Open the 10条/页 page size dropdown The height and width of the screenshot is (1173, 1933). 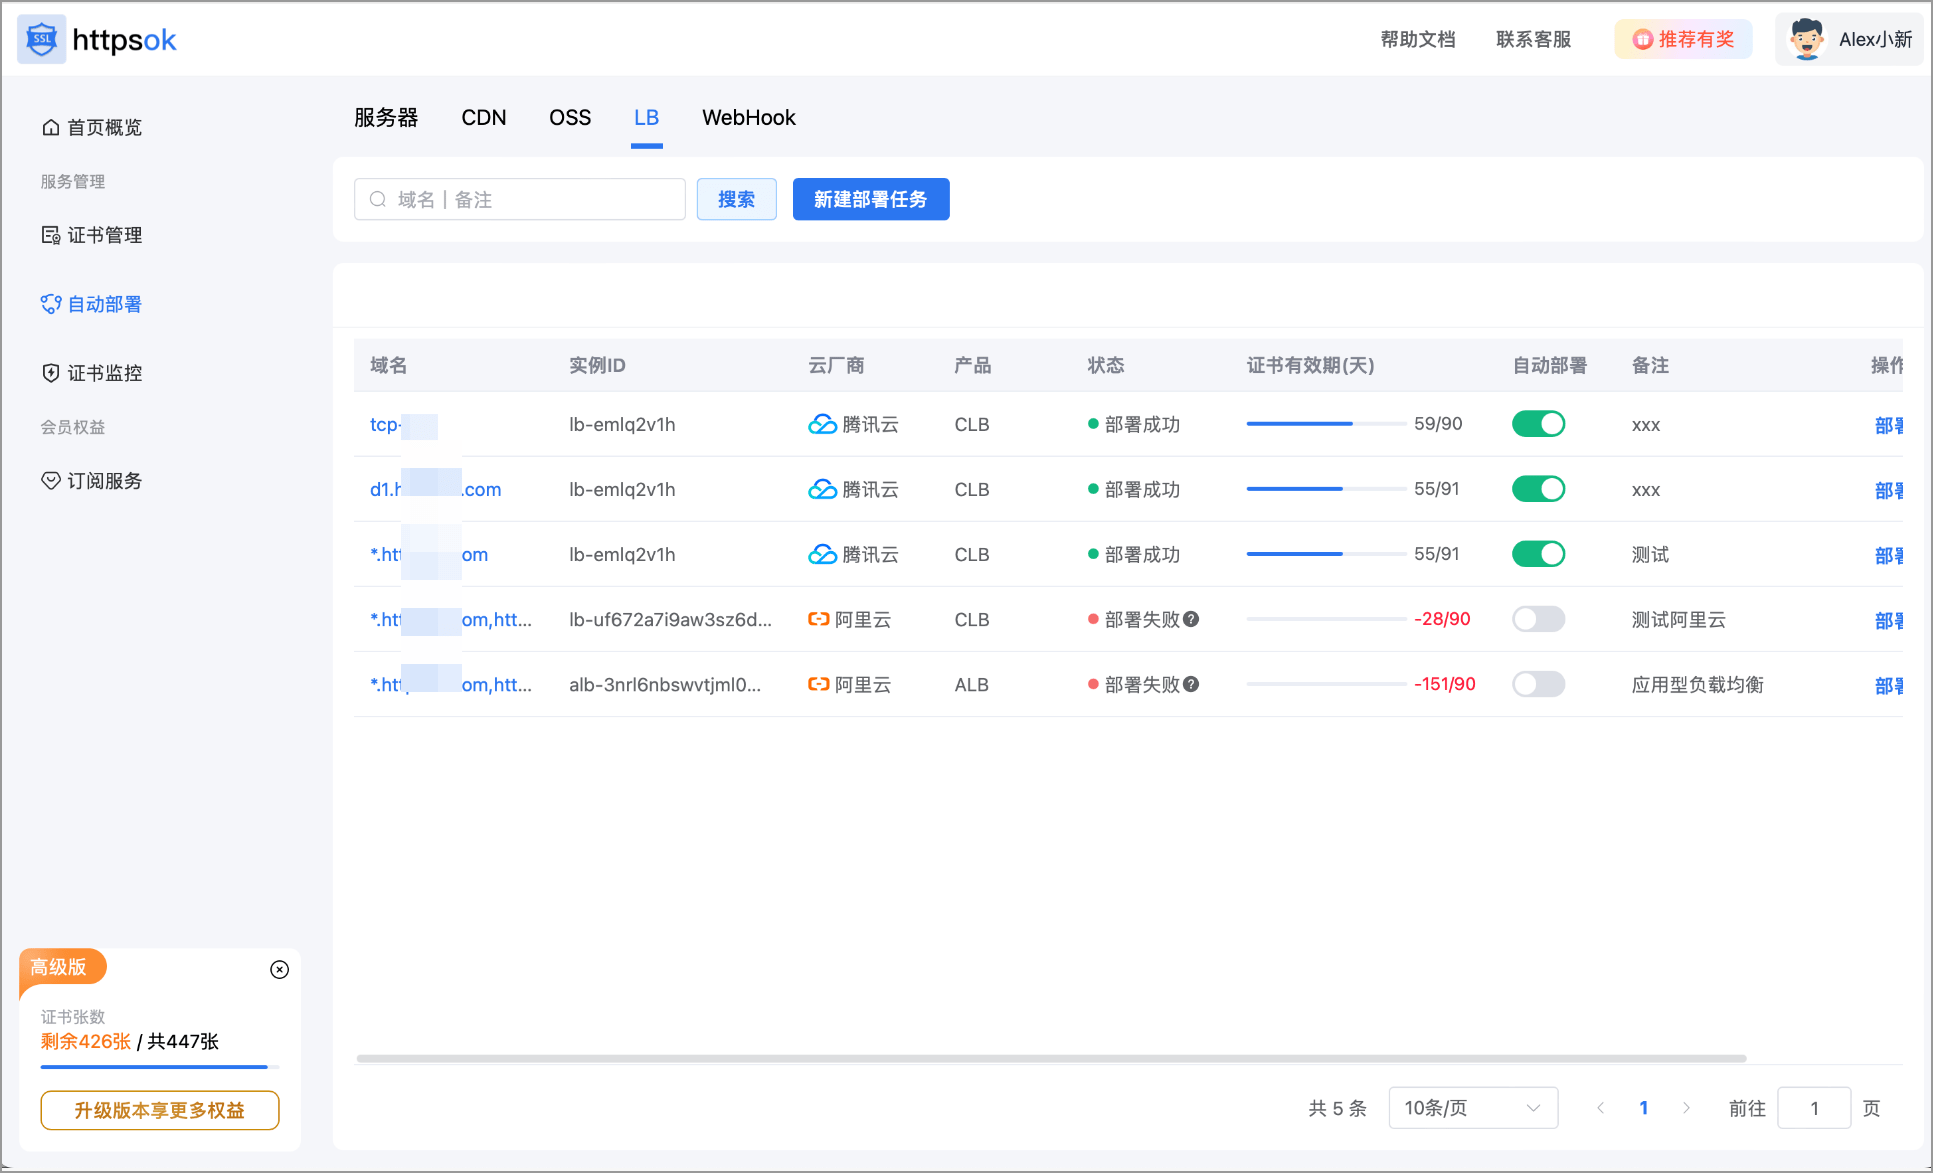(x=1473, y=1108)
